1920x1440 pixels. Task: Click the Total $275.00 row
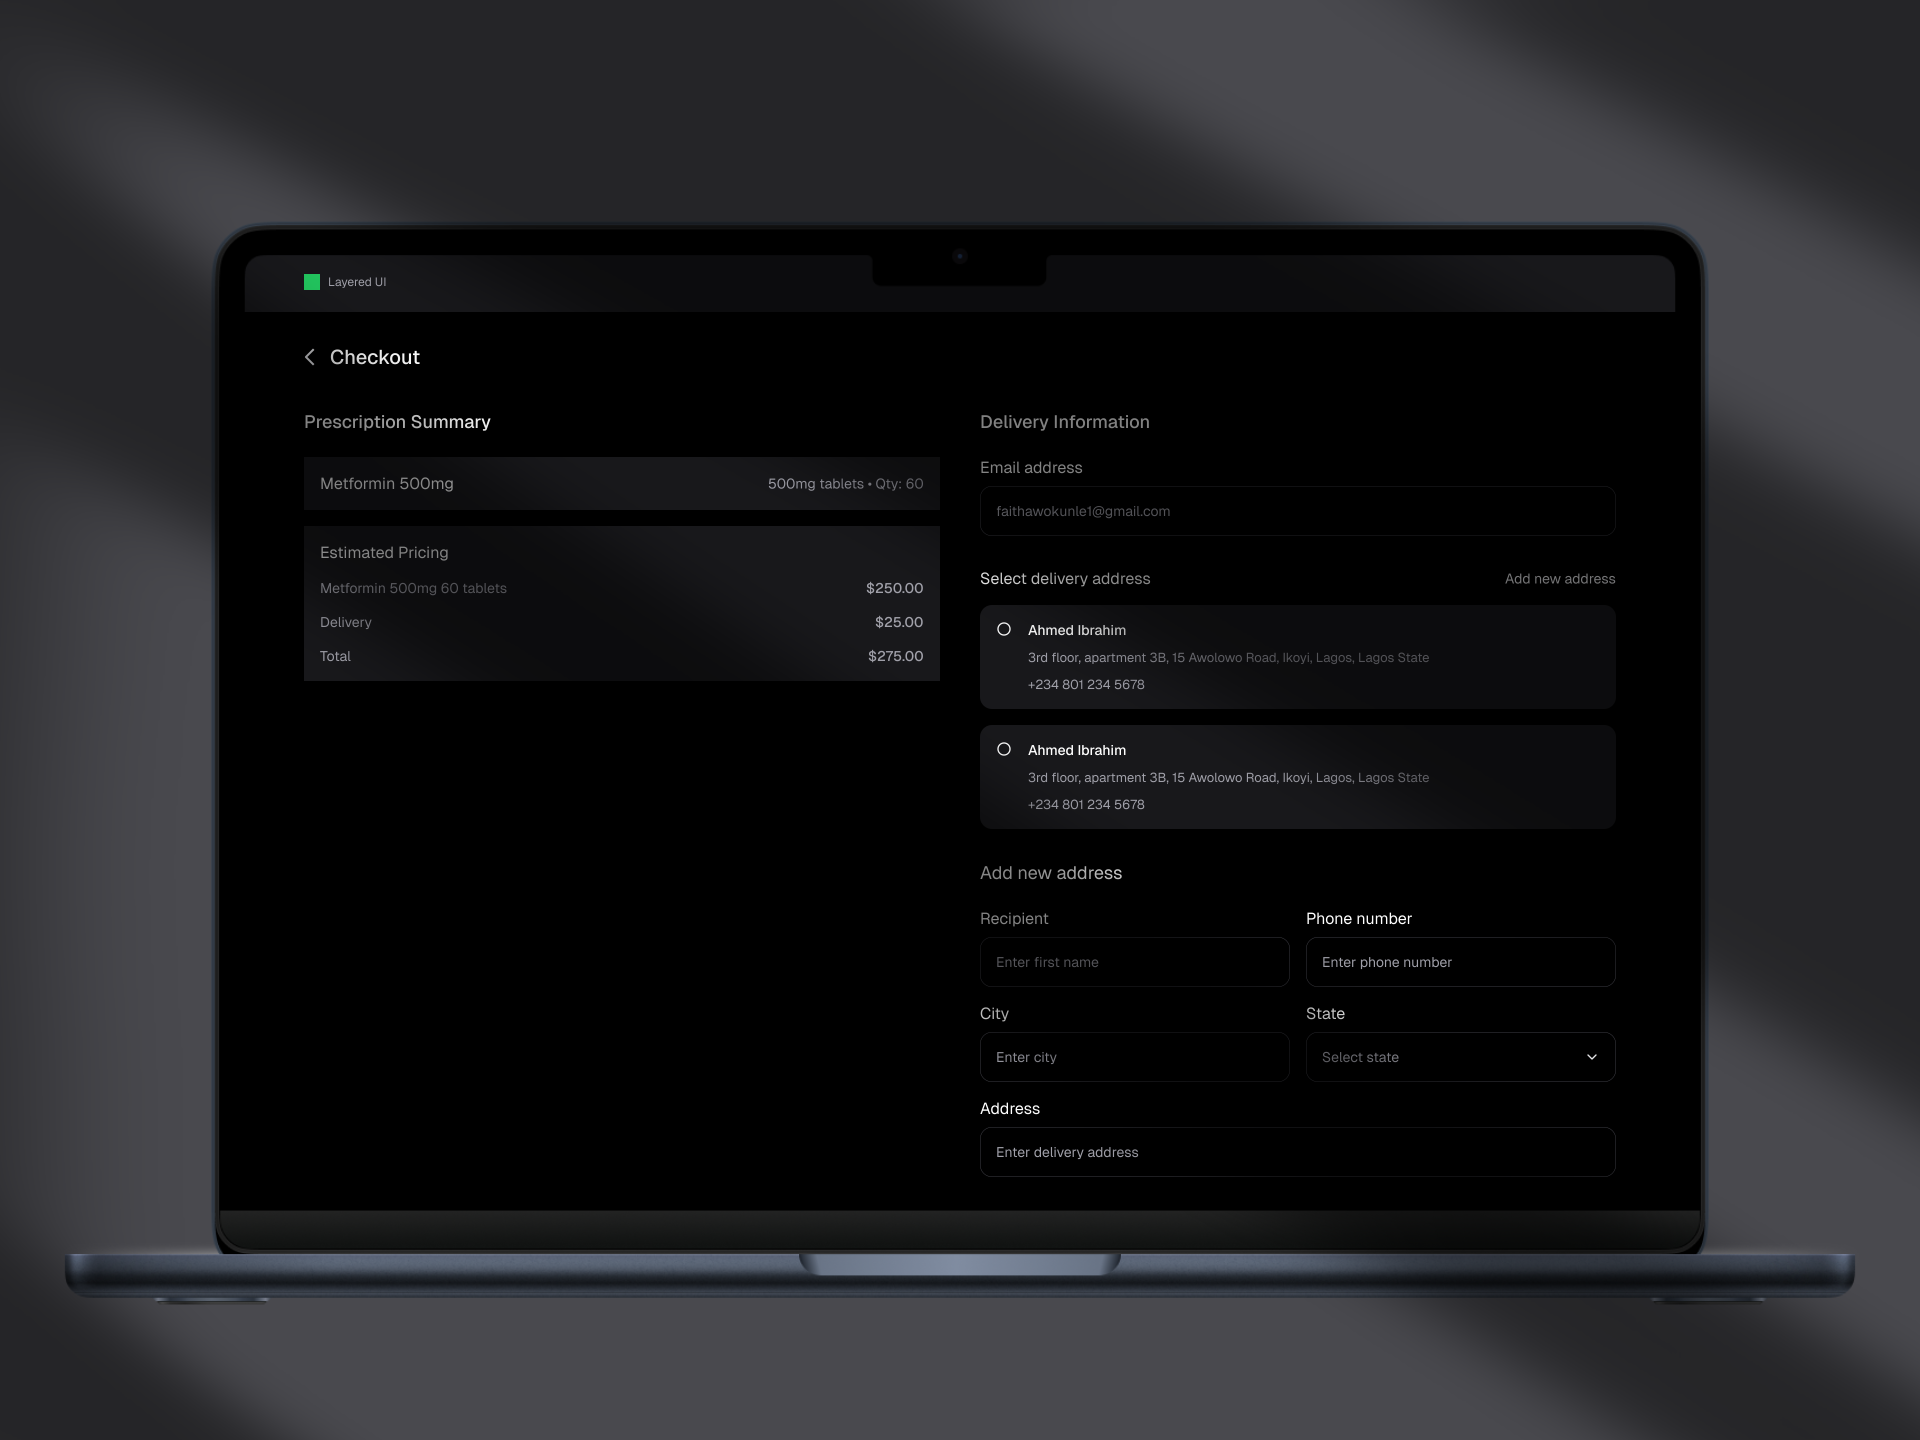tap(621, 656)
